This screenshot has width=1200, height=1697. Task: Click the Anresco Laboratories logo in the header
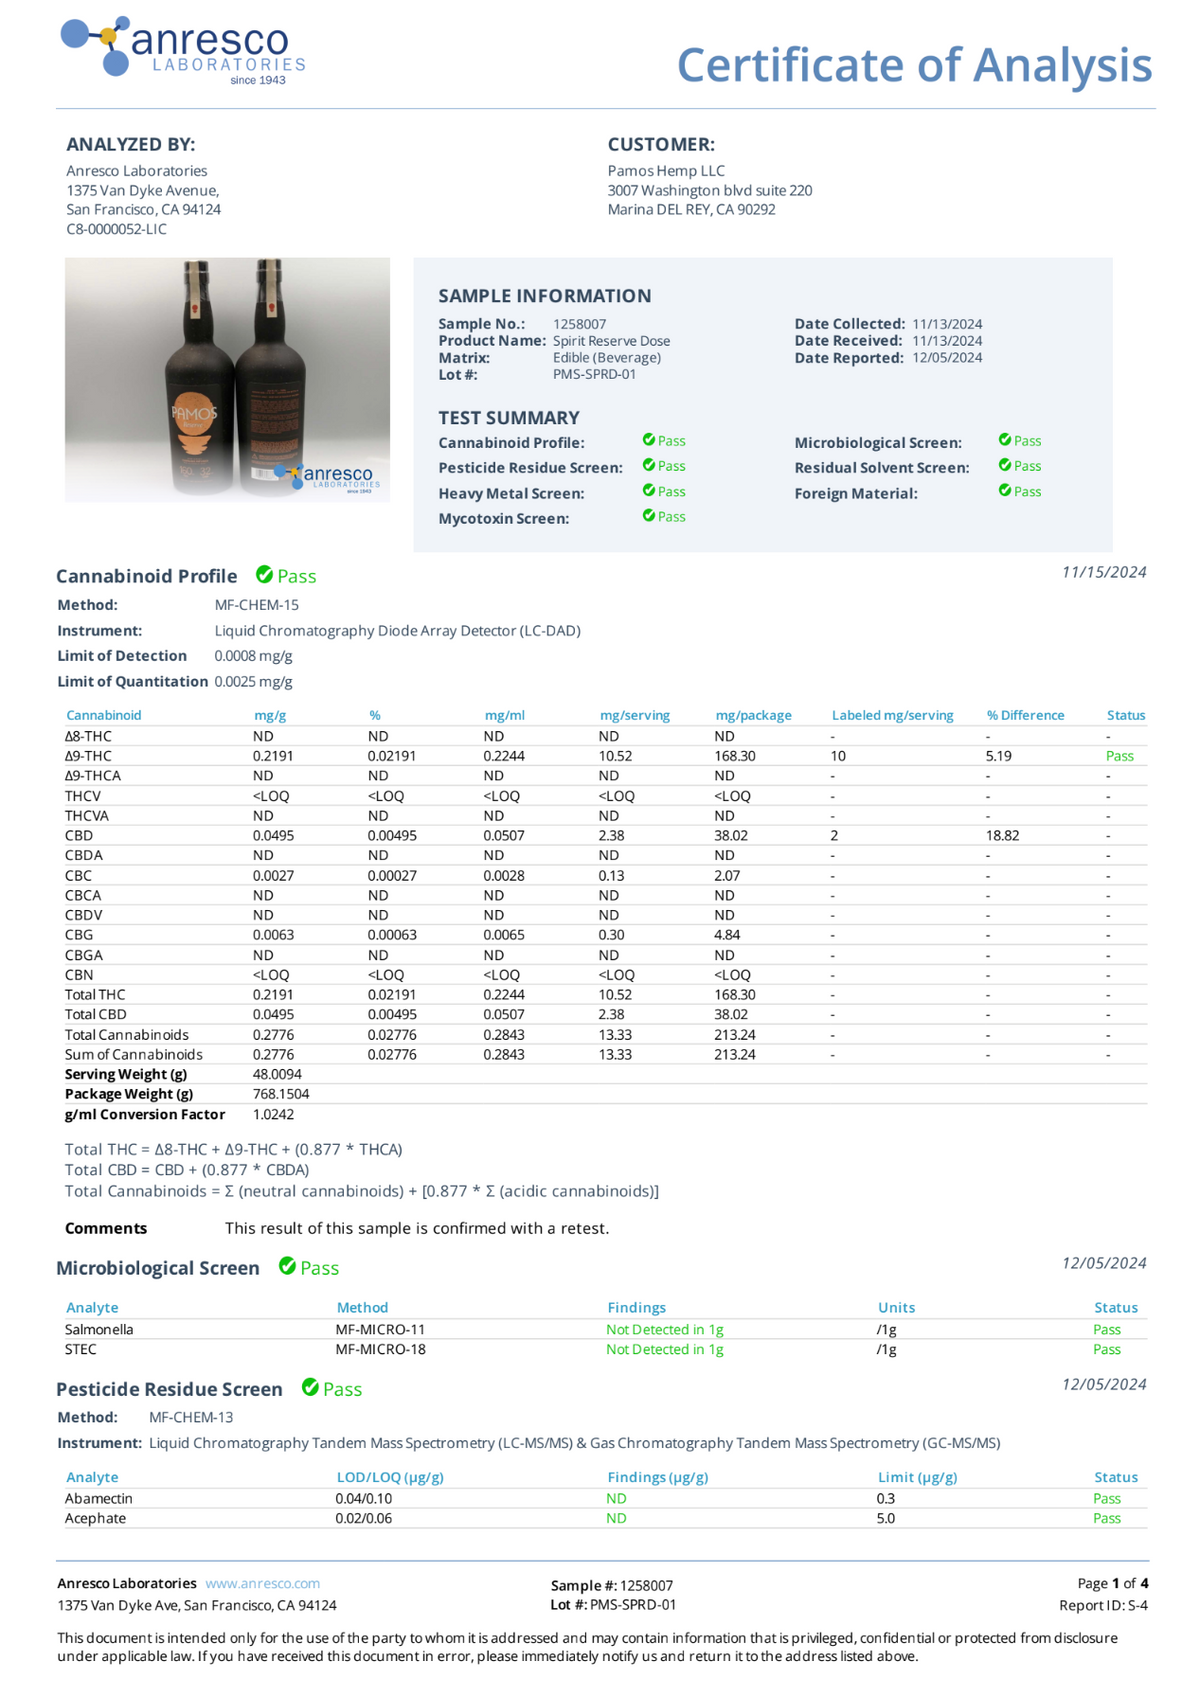click(183, 50)
